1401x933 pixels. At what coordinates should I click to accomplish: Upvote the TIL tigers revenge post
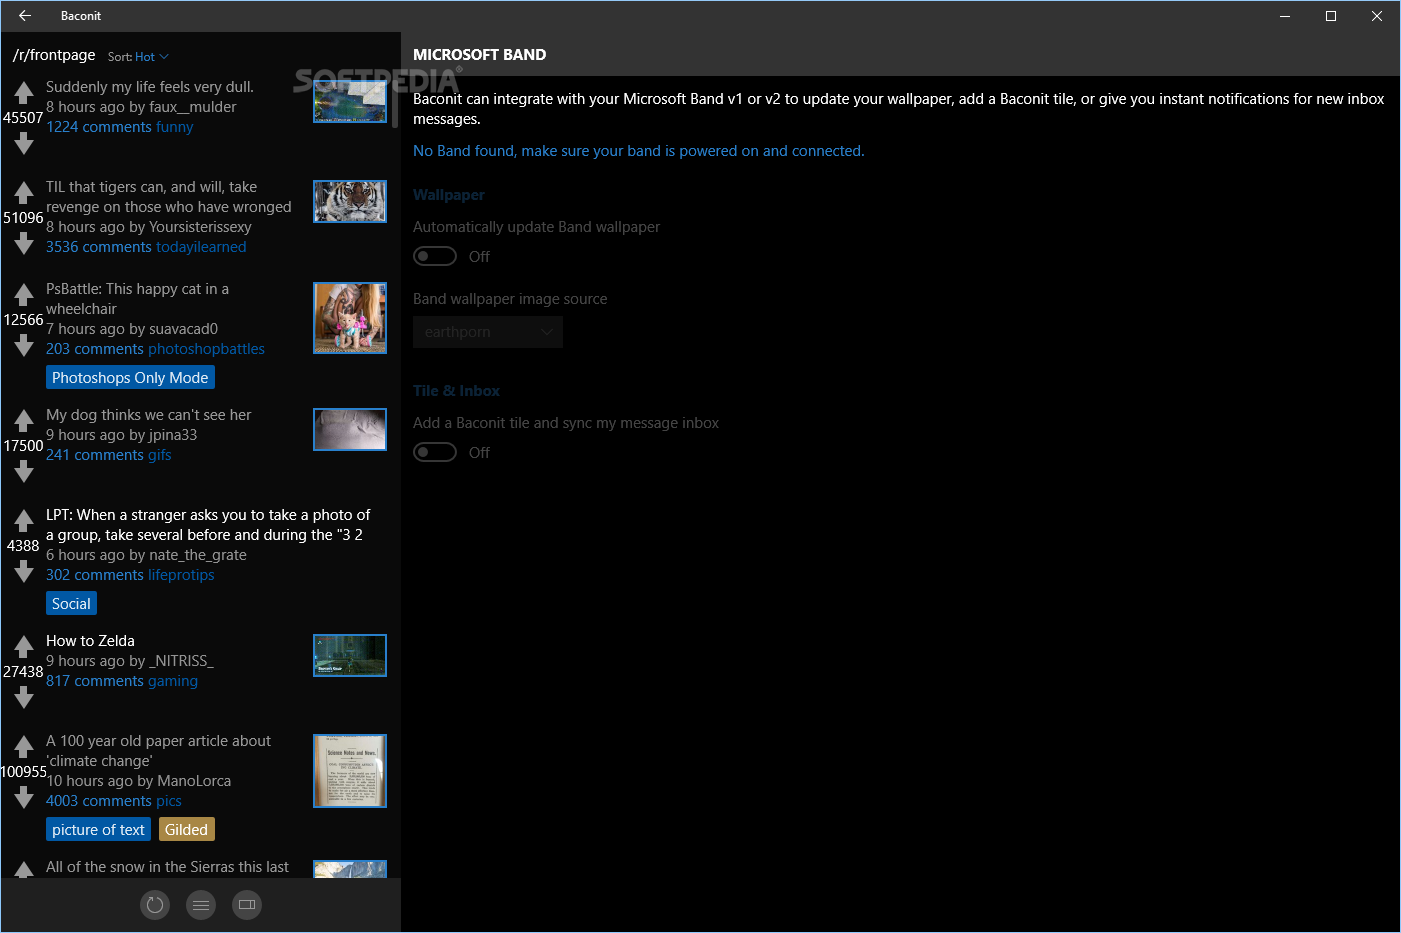coord(24,193)
